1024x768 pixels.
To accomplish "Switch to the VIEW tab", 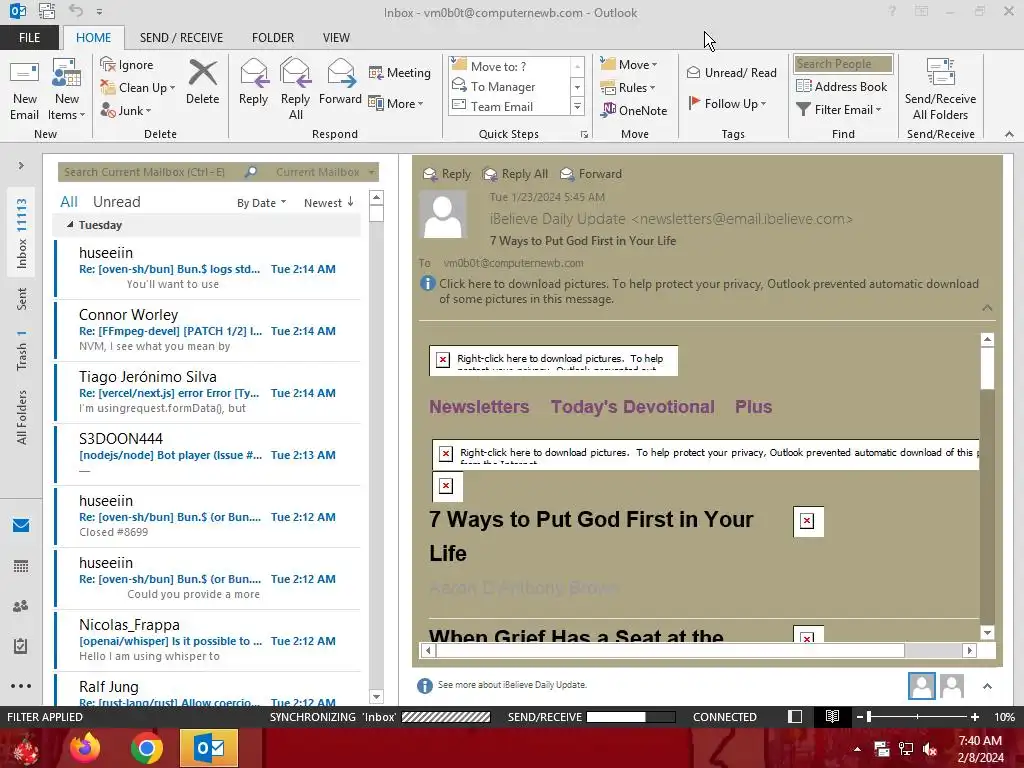I will click(x=336, y=37).
